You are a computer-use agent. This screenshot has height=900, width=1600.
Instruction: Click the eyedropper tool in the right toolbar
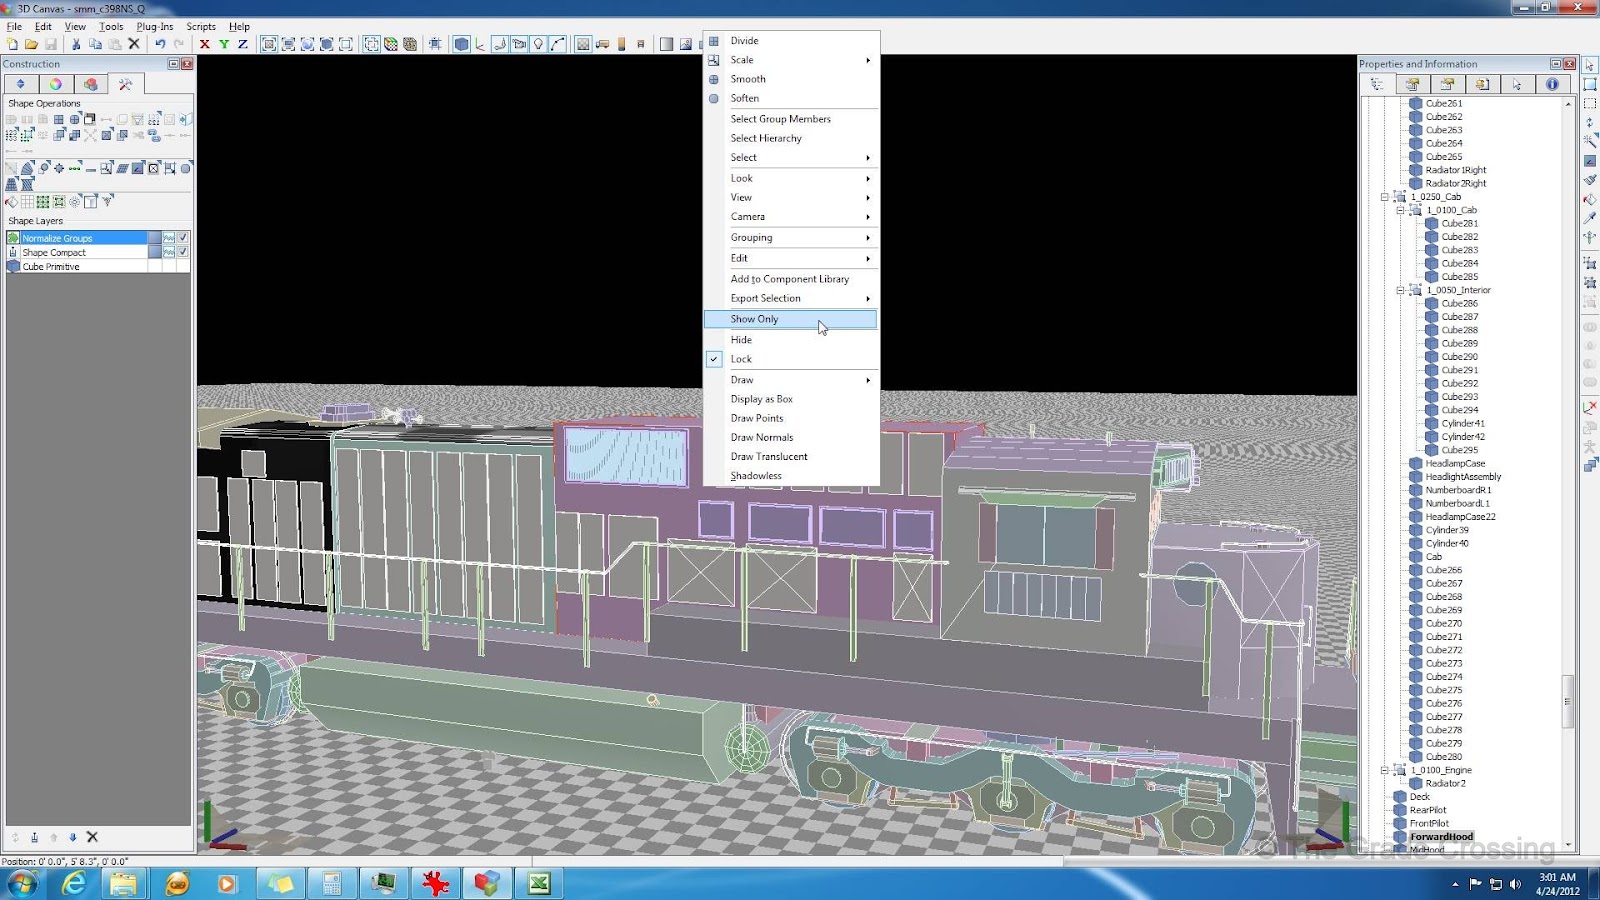1590,218
